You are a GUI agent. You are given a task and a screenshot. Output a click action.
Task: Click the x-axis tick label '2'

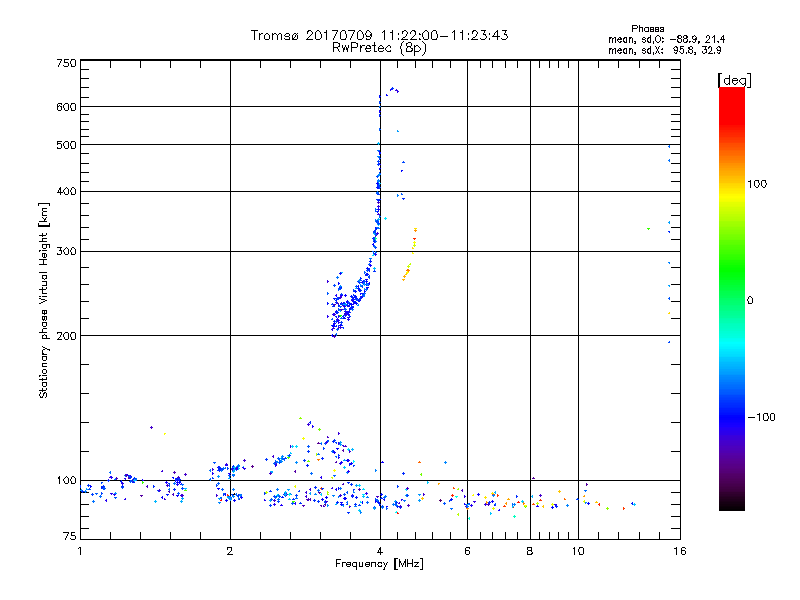pos(230,551)
